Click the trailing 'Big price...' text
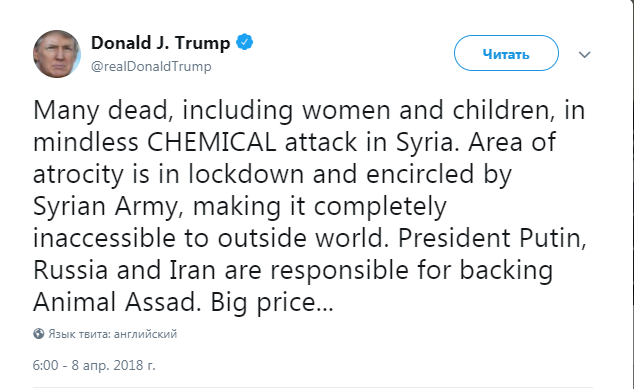Image resolution: width=634 pixels, height=389 pixels. pos(272,303)
